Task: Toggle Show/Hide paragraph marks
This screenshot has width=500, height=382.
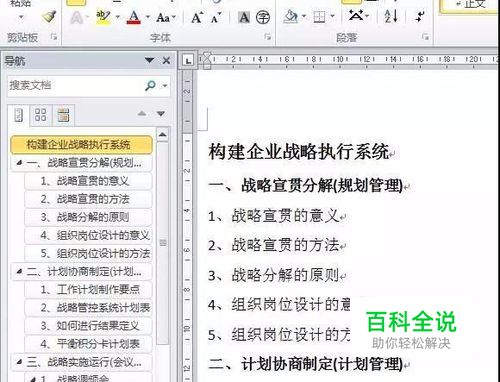Action: tap(420, 16)
